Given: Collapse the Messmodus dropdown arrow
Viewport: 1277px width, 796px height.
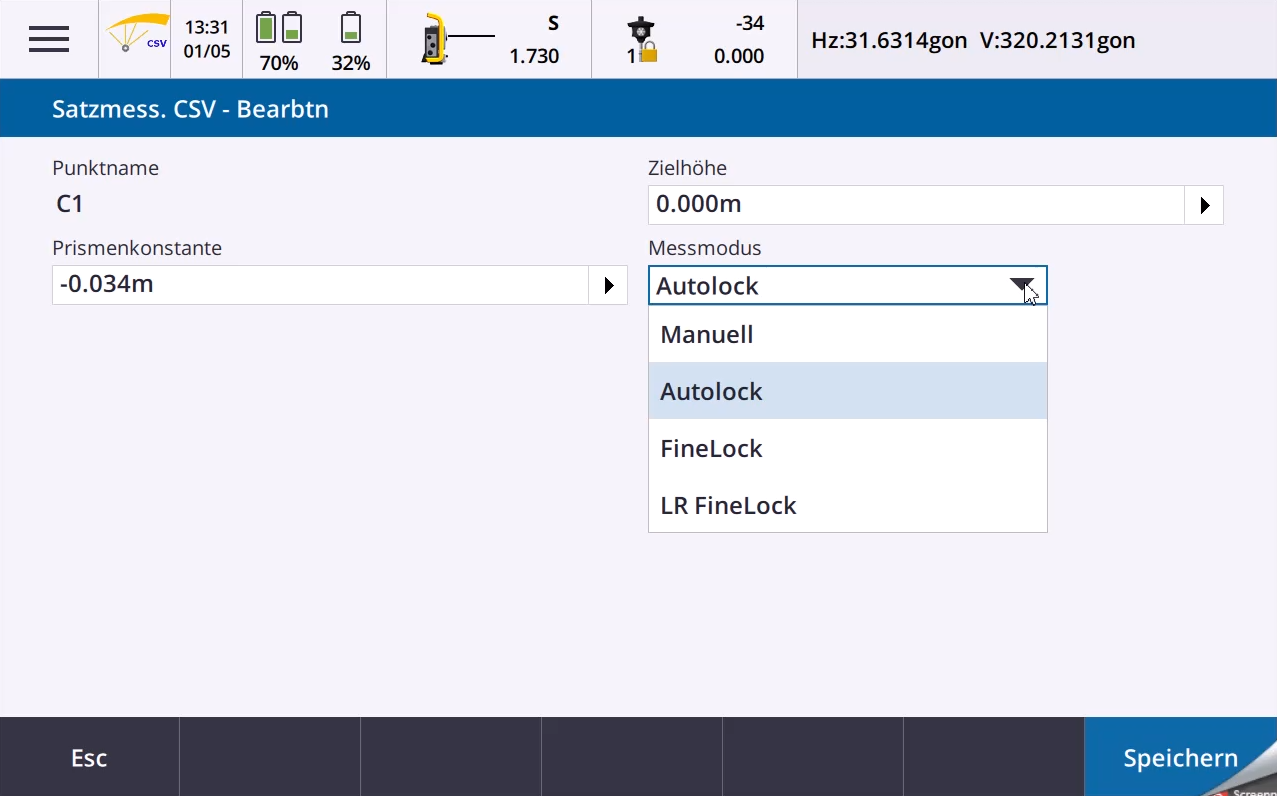Looking at the screenshot, I should pos(1022,286).
